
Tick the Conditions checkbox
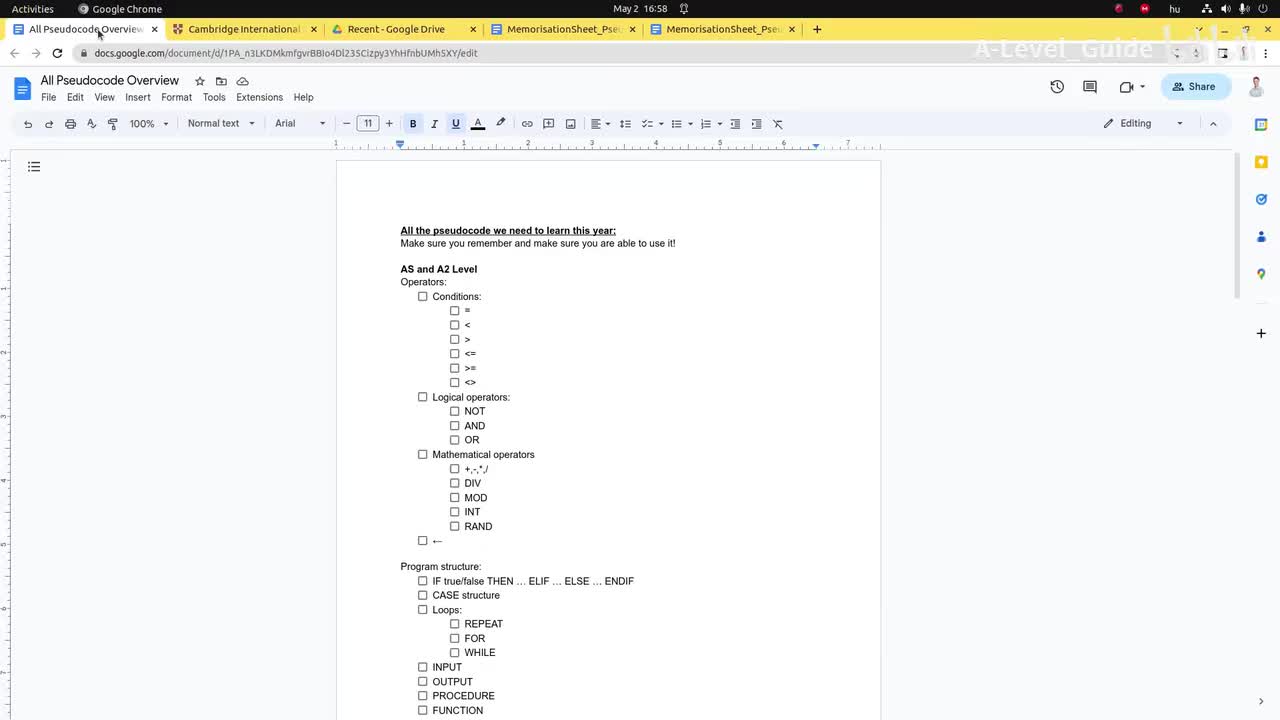(422, 297)
